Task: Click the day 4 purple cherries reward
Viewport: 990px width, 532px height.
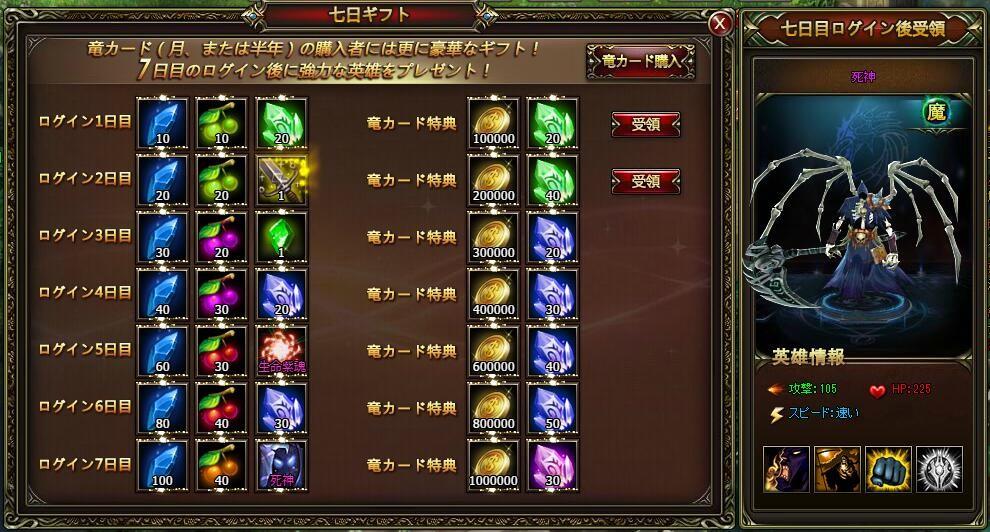Action: 221,294
